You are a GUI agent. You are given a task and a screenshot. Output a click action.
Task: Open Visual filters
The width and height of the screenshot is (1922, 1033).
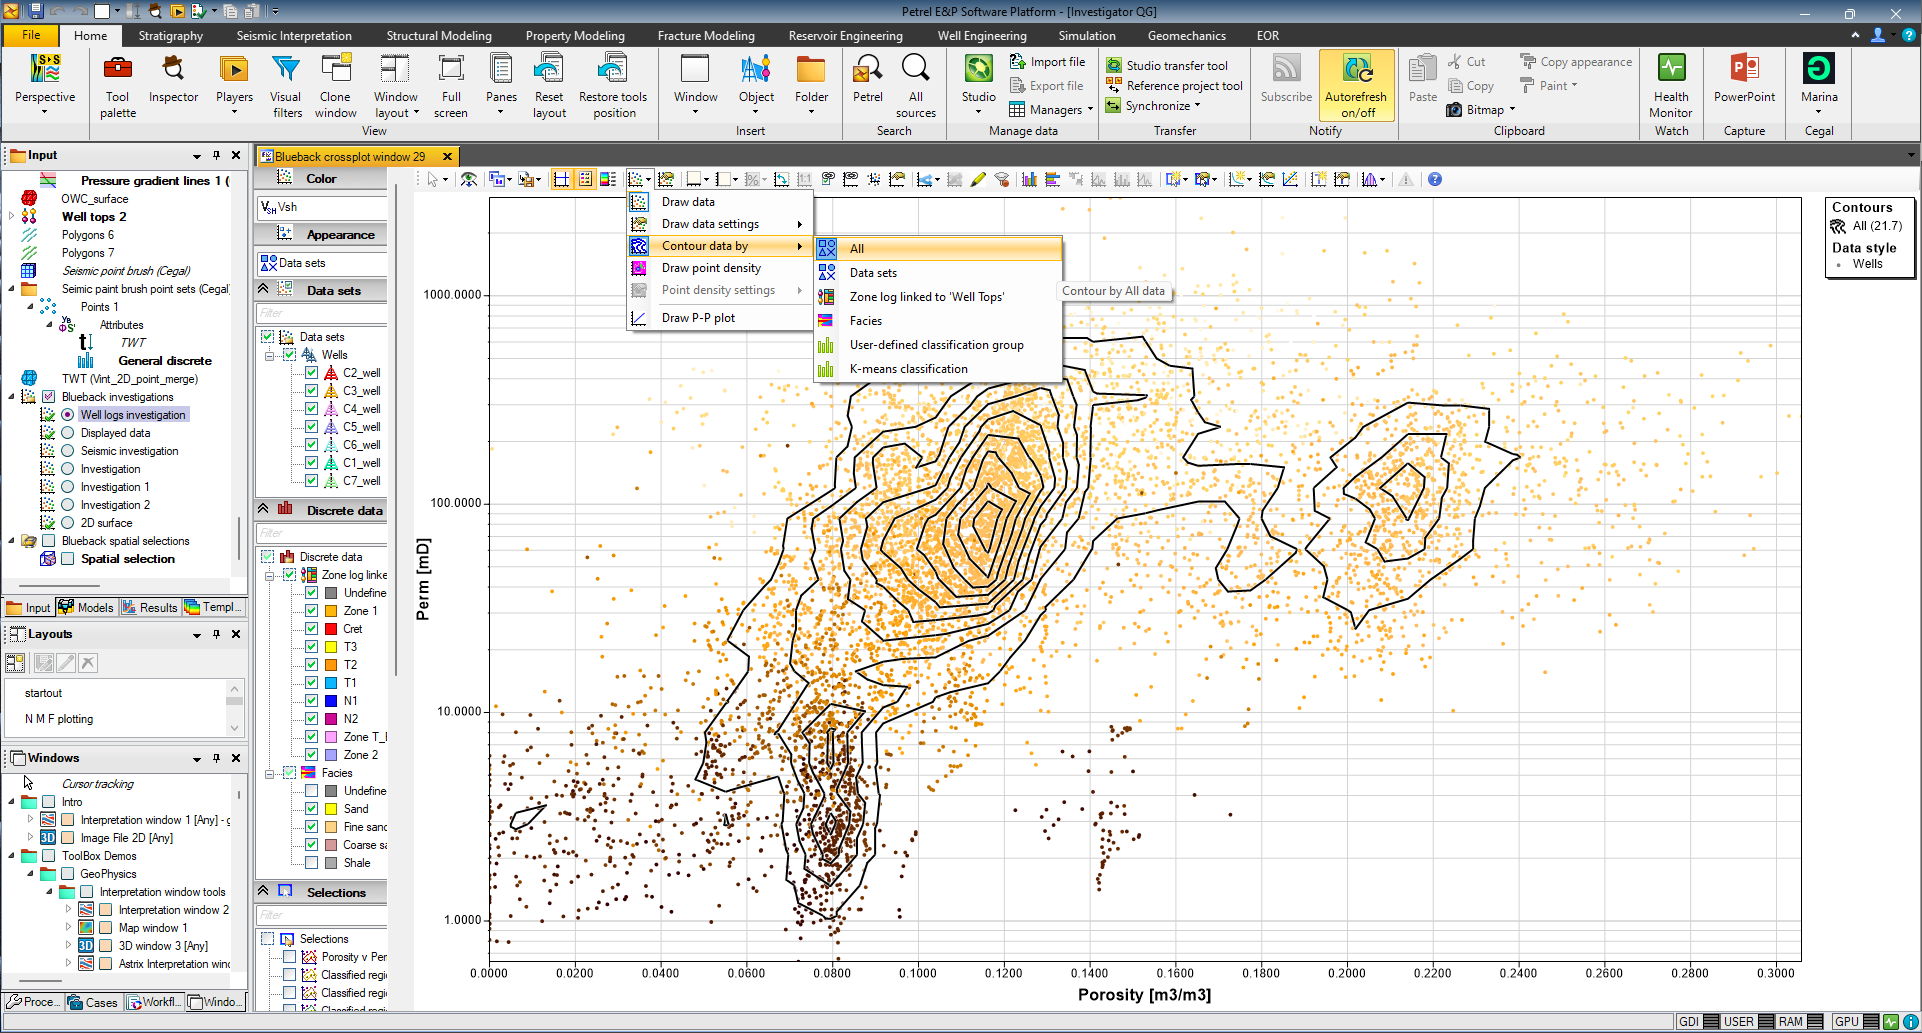pos(286,86)
